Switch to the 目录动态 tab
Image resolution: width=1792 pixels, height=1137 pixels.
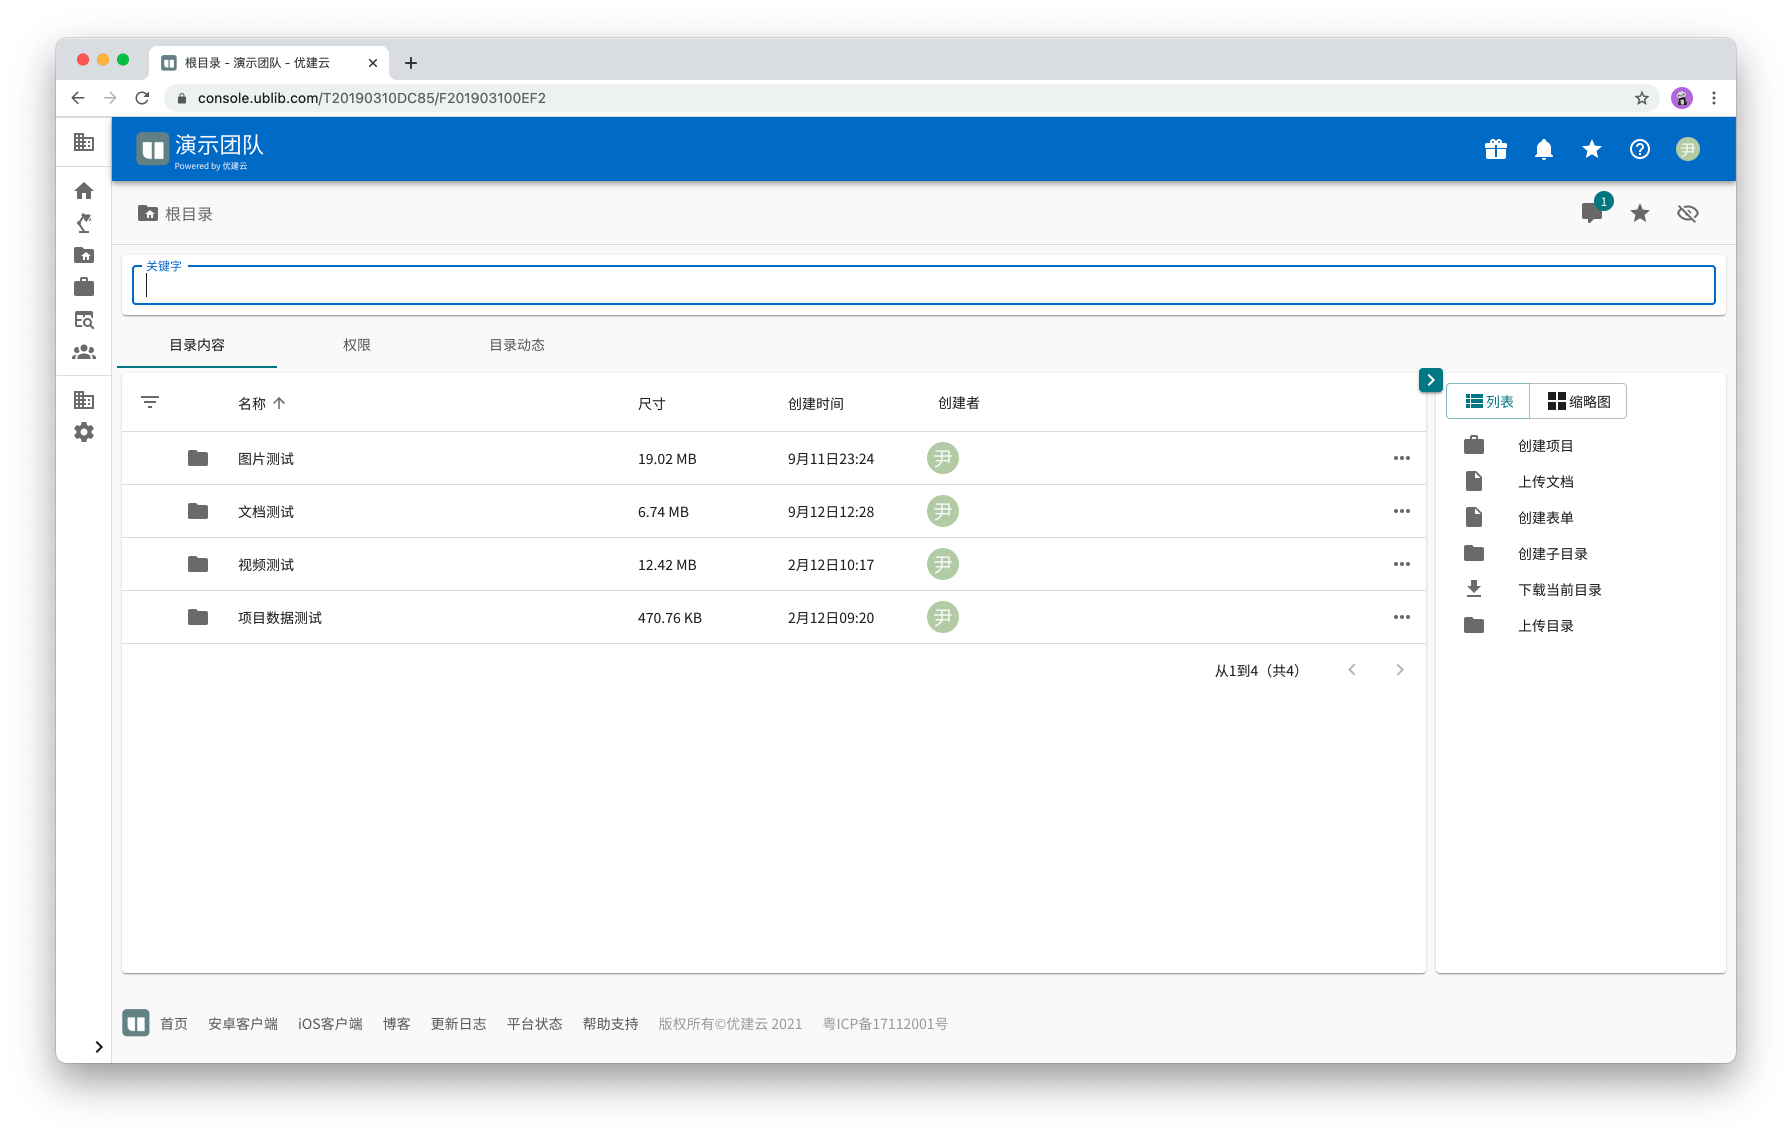click(516, 345)
